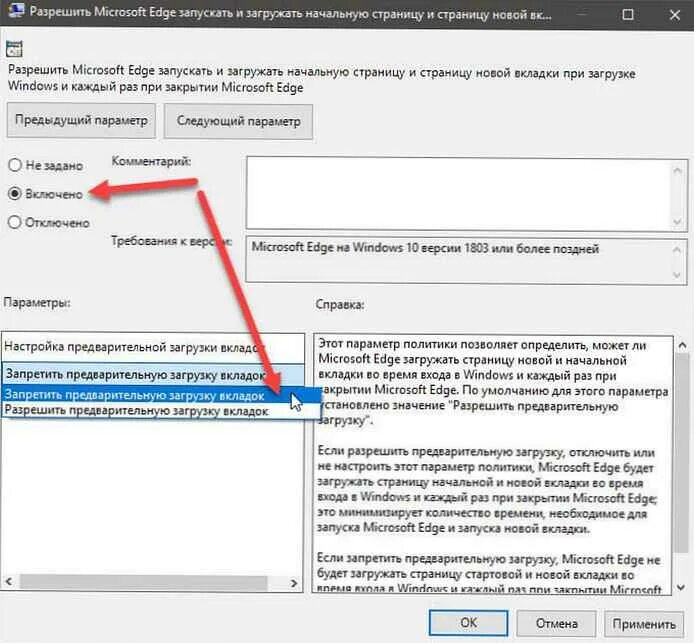The height and width of the screenshot is (643, 694).
Task: Confirm with the OK button
Action: [468, 623]
